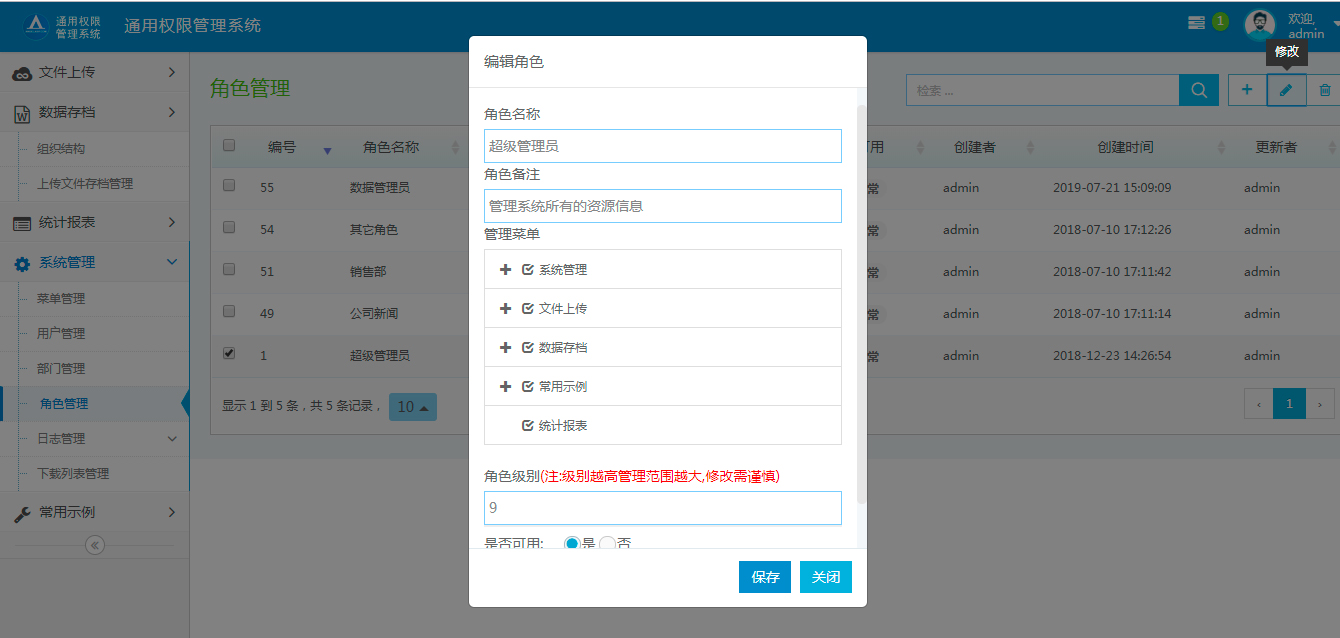Screen dimensions: 1340x638
Task: Expand 统计报表 sidebar chevron
Action: [172, 222]
